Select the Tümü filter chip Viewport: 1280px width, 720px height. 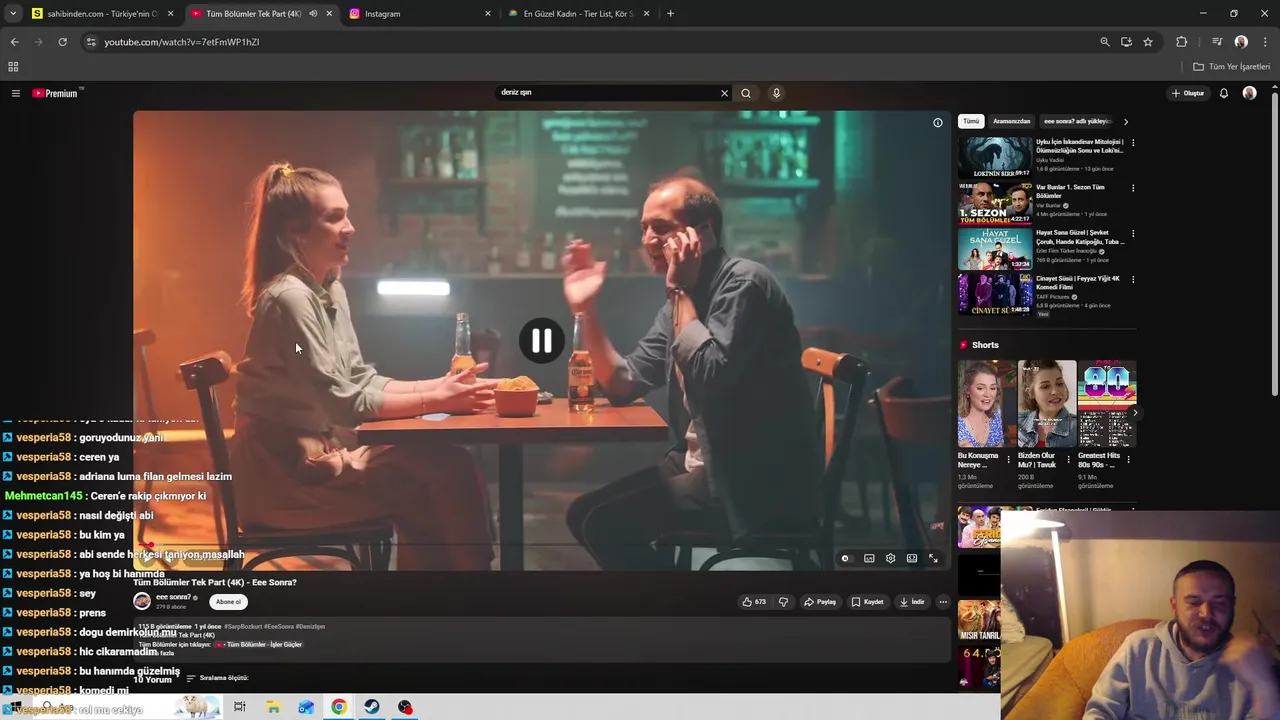[x=971, y=121]
